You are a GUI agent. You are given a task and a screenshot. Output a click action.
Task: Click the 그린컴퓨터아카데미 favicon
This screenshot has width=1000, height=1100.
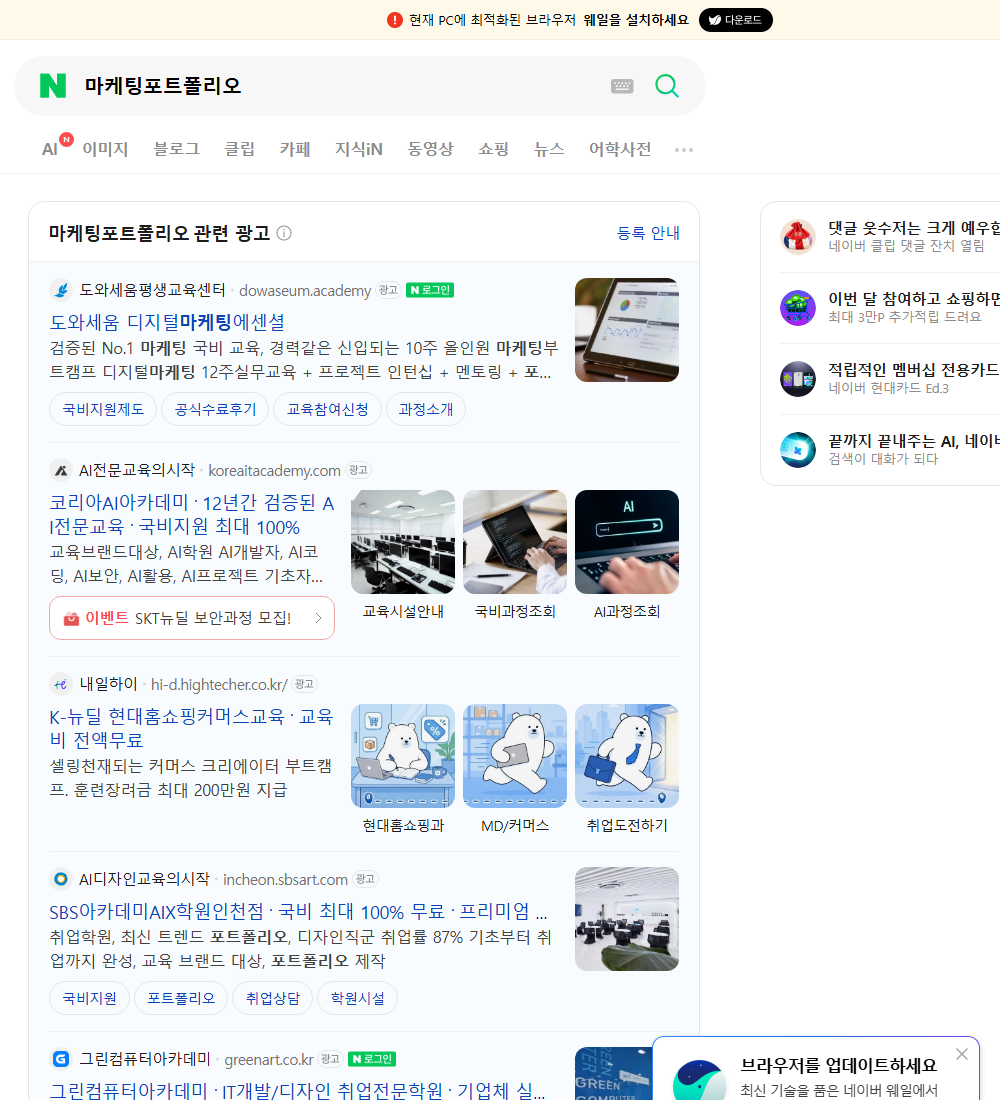(x=61, y=1059)
